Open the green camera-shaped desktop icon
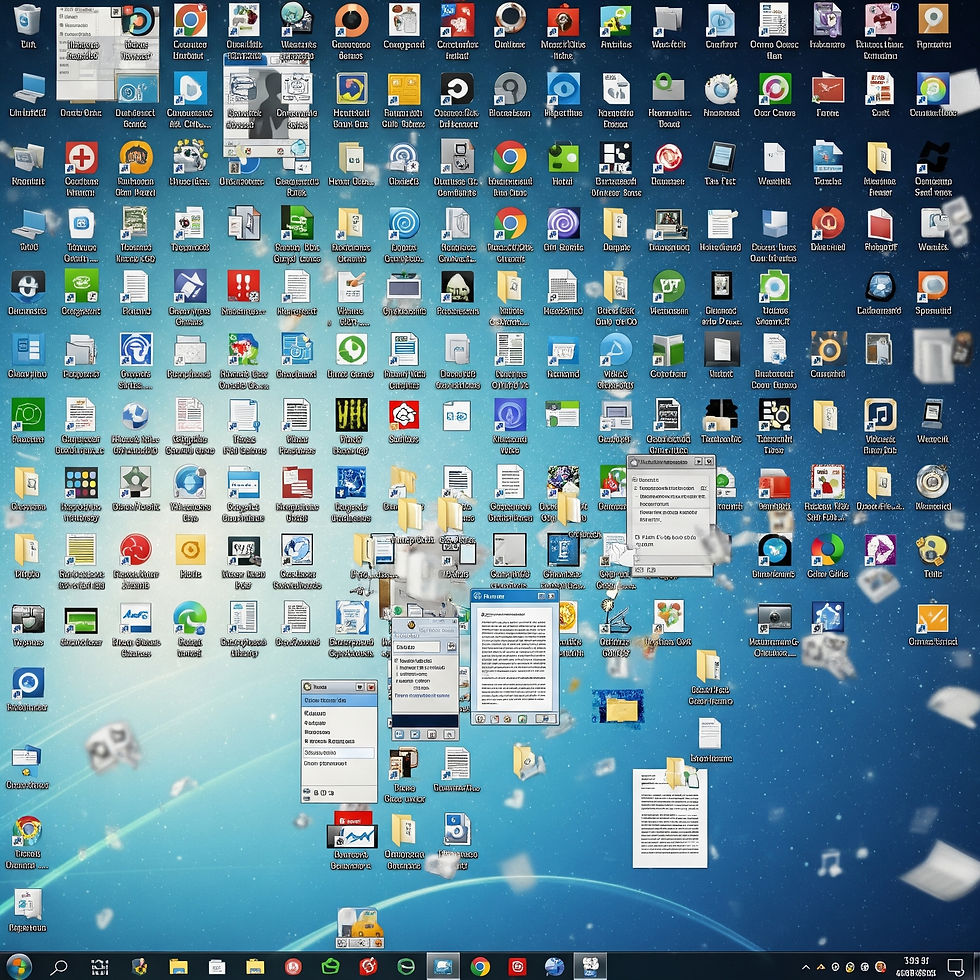Screen dimensions: 980x980 tap(774, 286)
